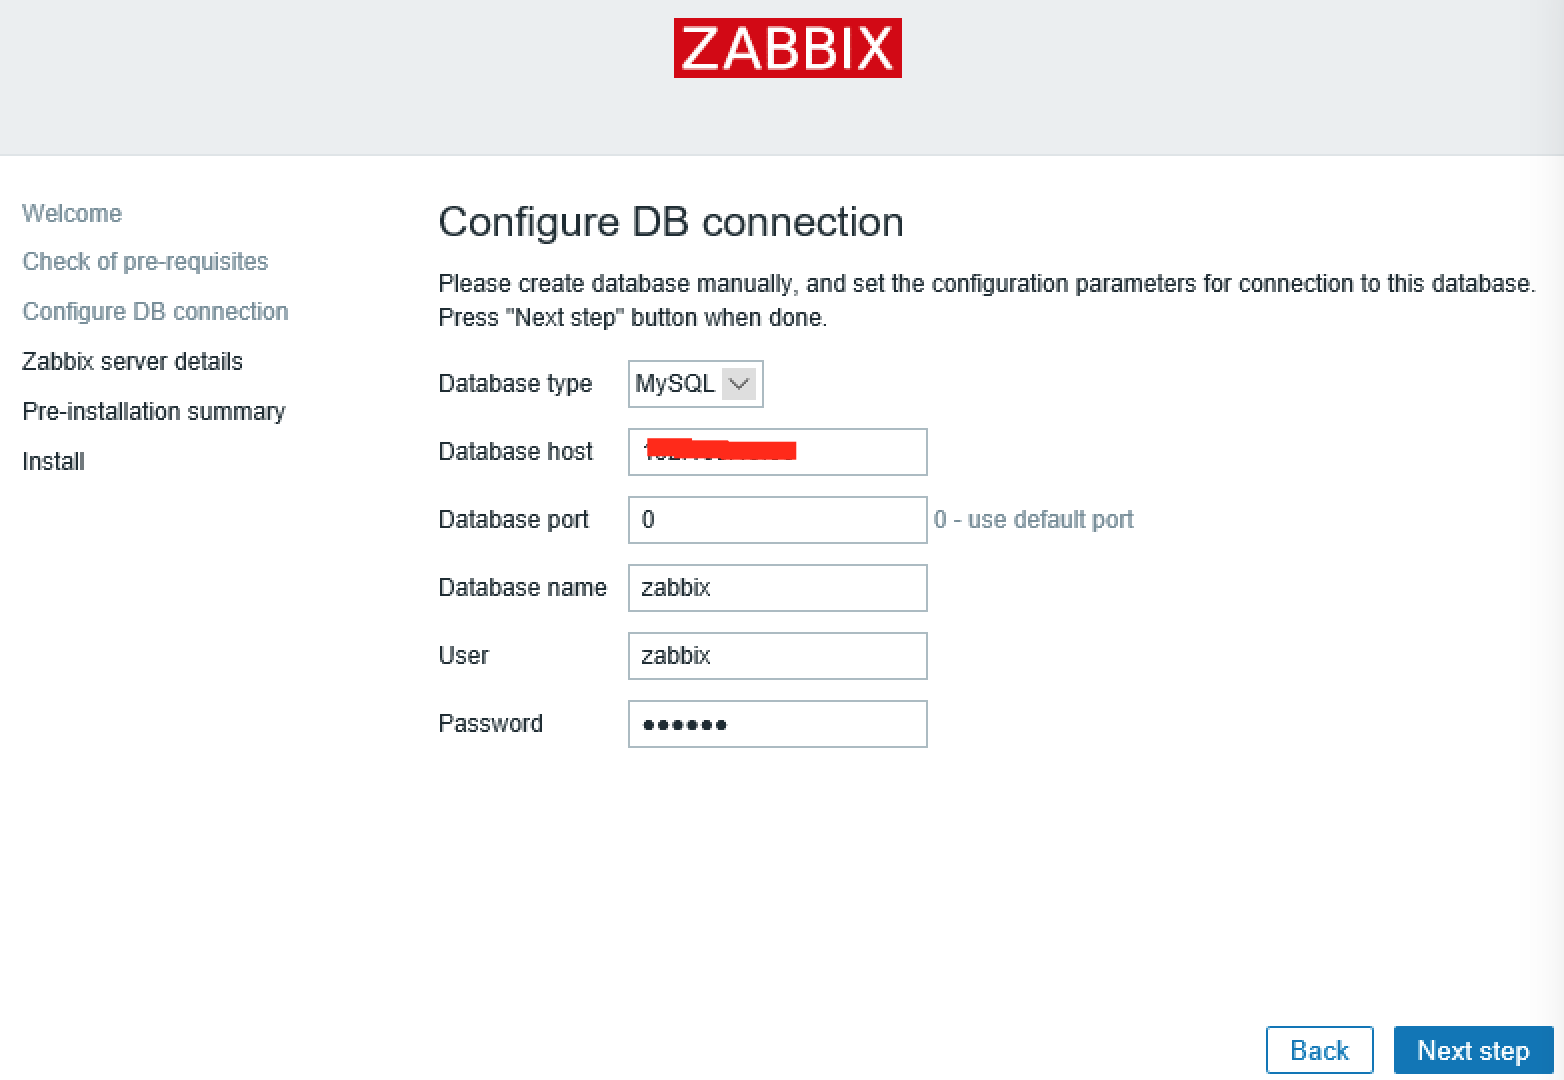
Task: Focus the Password field
Action: (x=777, y=724)
